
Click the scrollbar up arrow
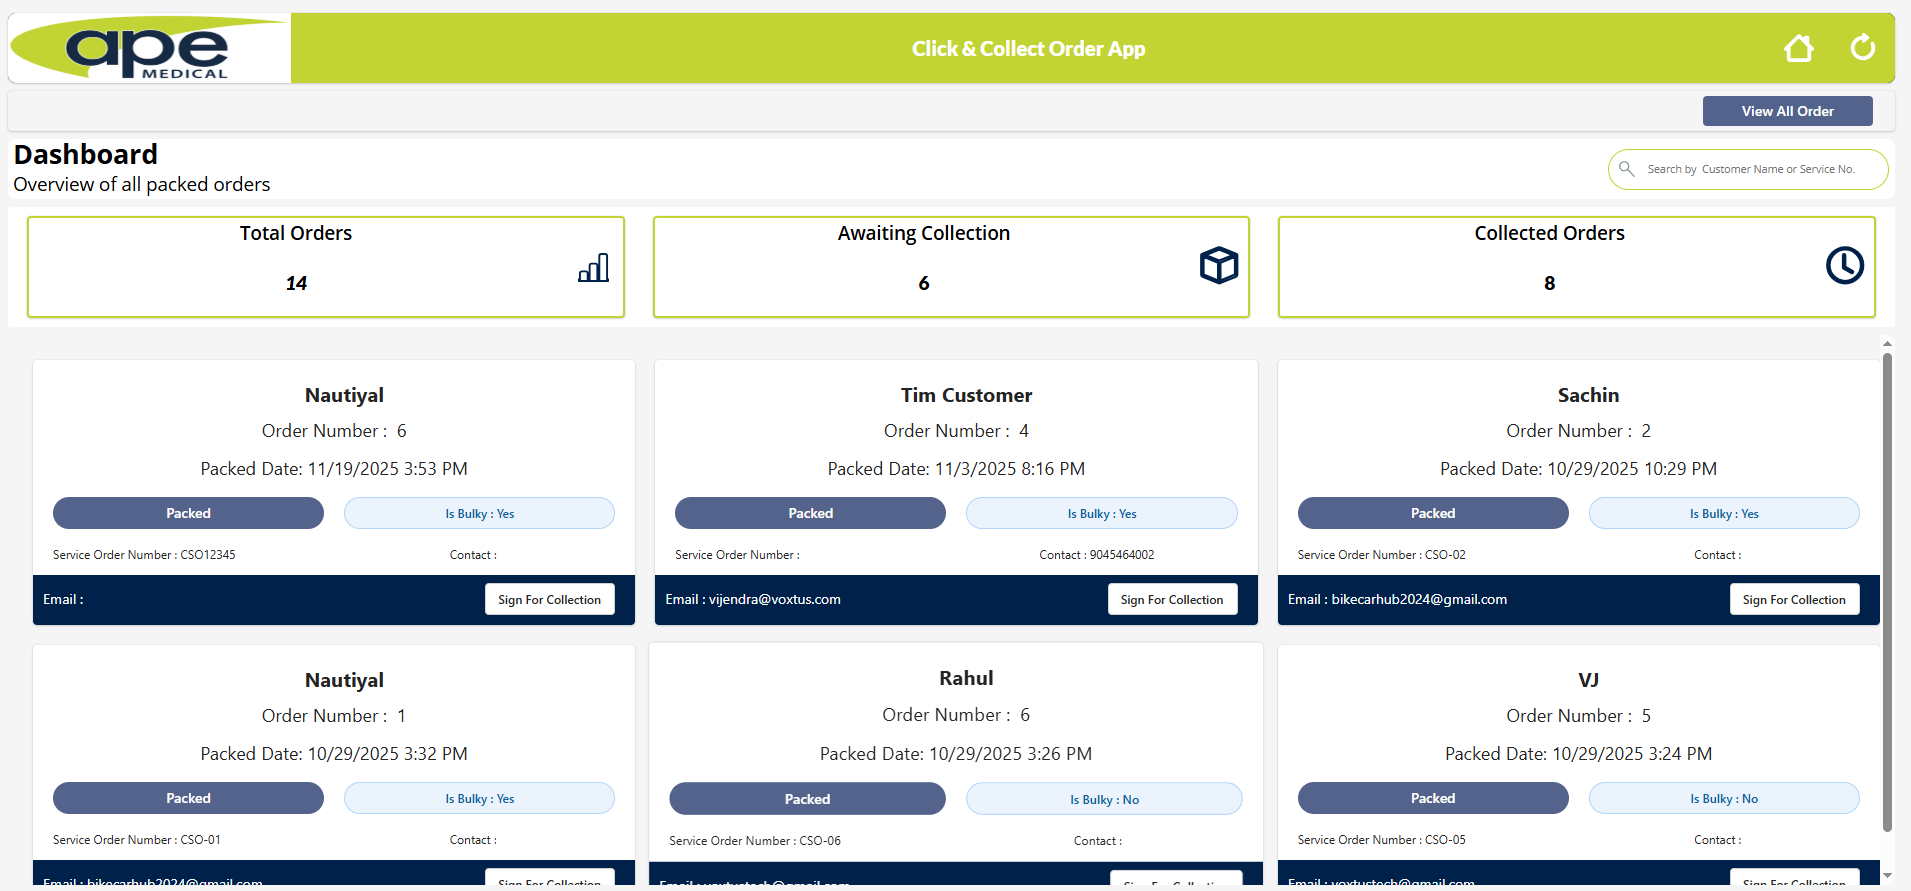click(1887, 344)
